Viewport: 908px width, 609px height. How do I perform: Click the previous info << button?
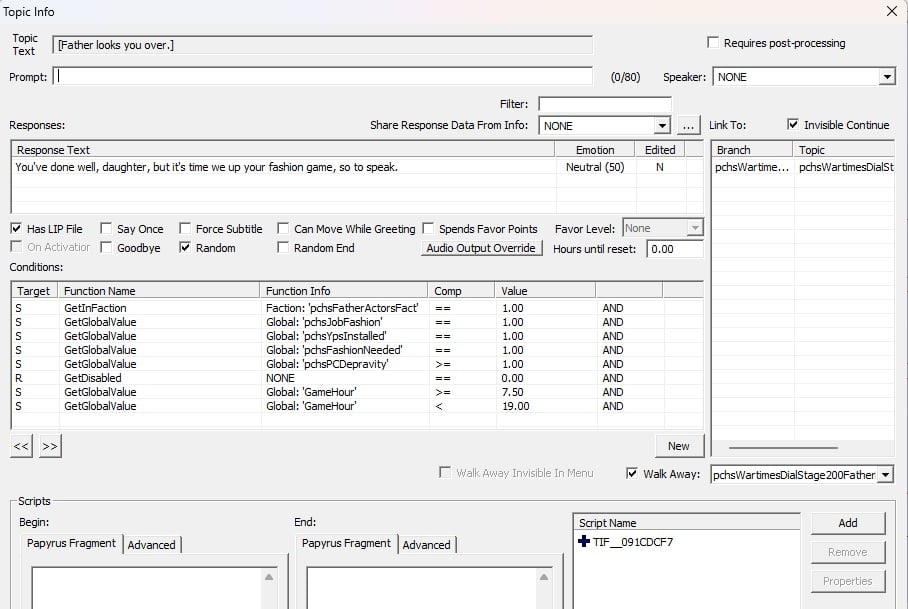point(21,446)
